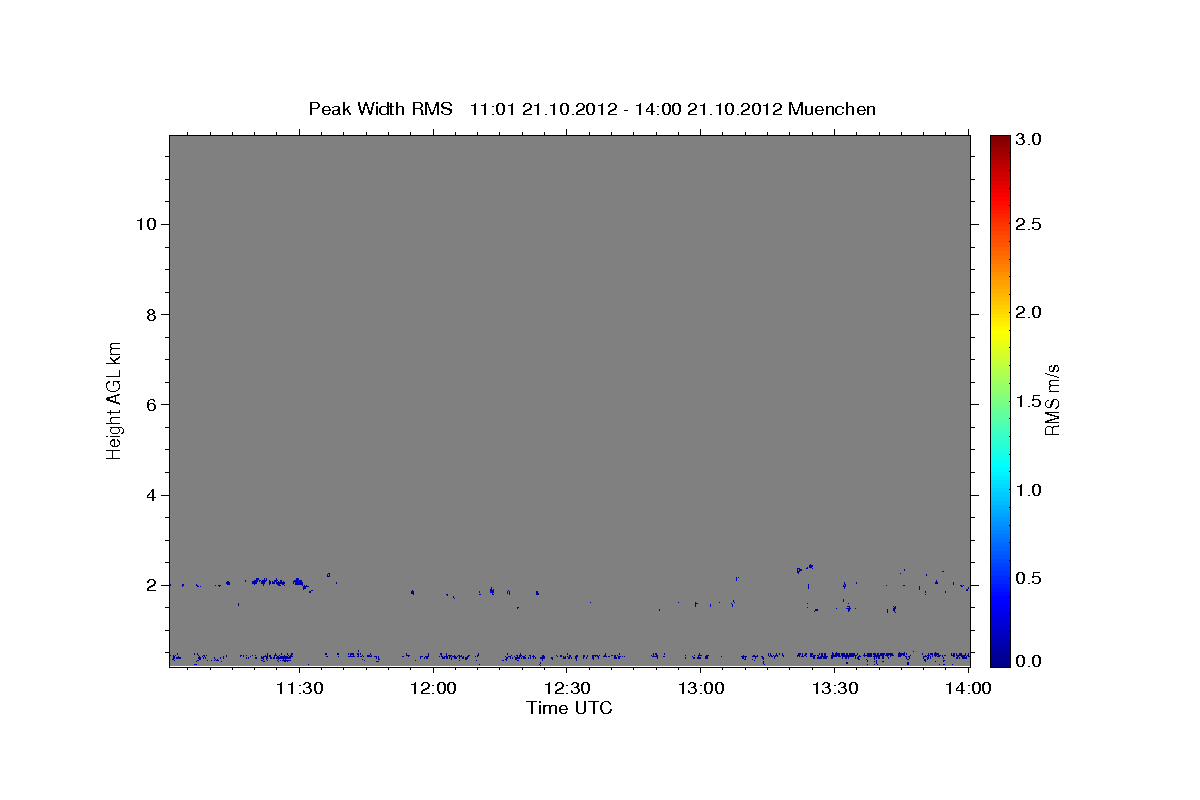Click the plot title 'Peak Width RMS'
Screen dimensions: 1200x800
(380, 109)
